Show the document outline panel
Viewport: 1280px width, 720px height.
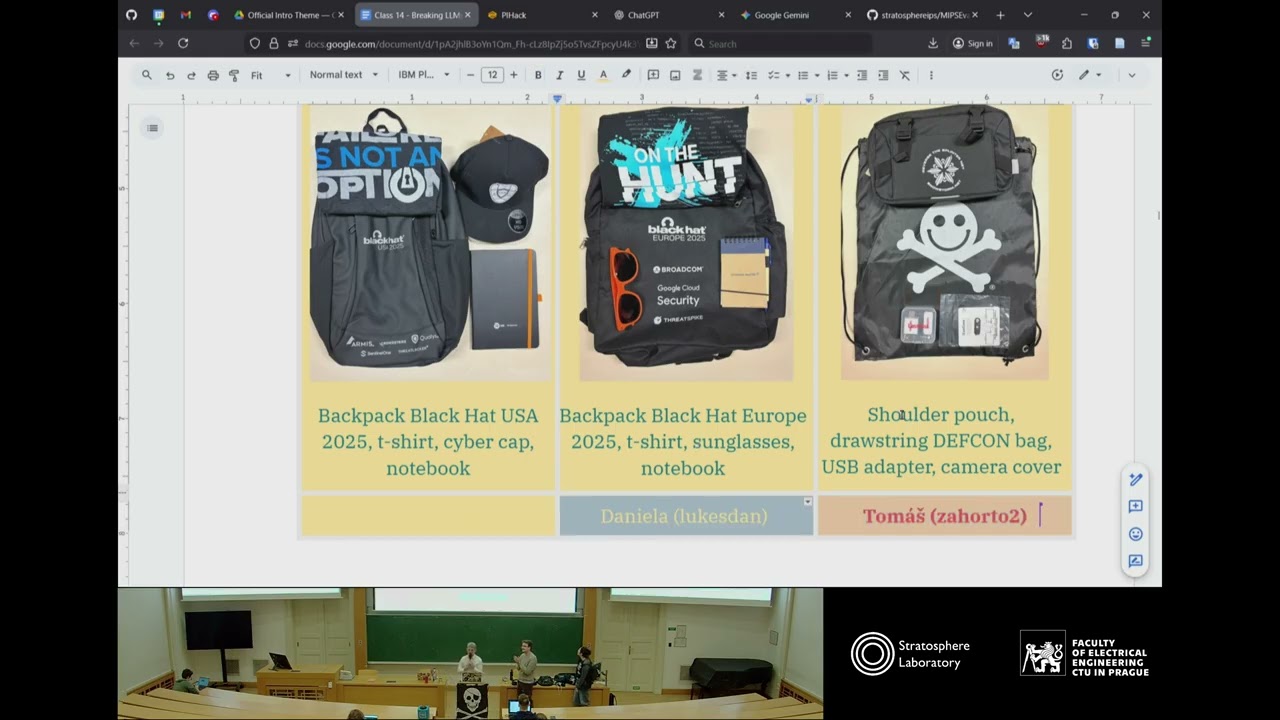(152, 128)
